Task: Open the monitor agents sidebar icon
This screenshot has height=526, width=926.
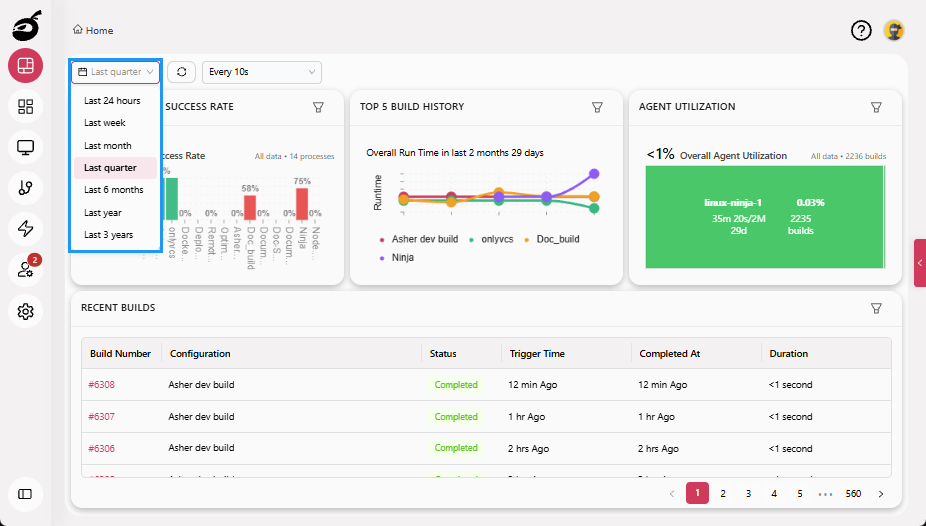Action: coord(25,147)
